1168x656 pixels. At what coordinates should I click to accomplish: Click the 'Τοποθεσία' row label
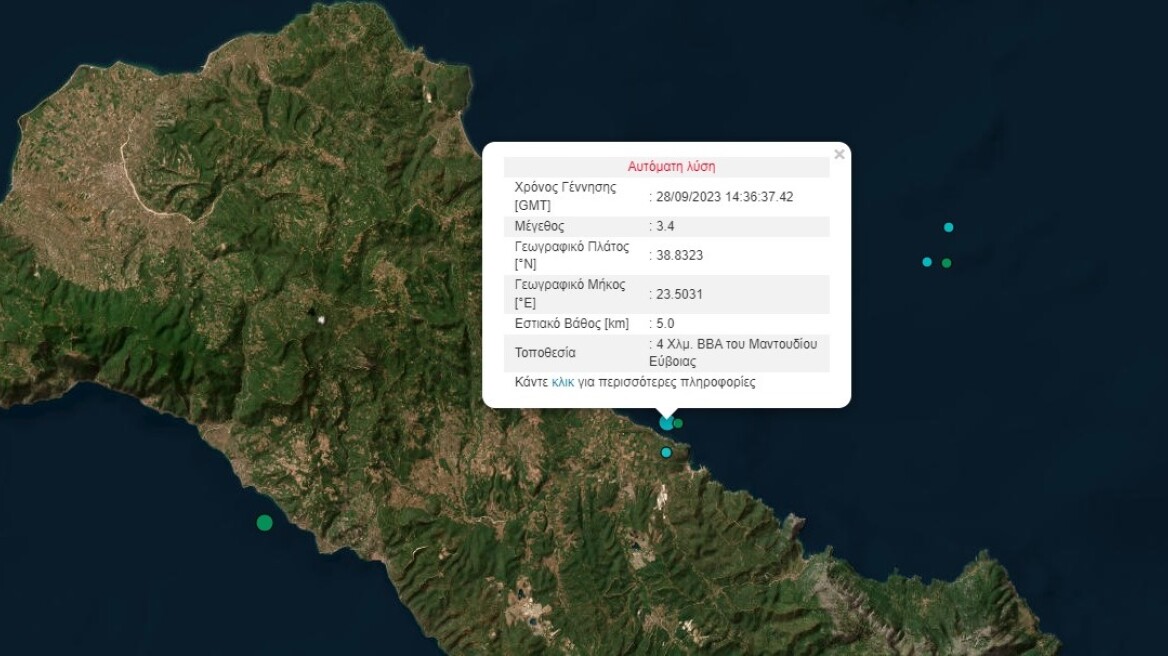545,353
